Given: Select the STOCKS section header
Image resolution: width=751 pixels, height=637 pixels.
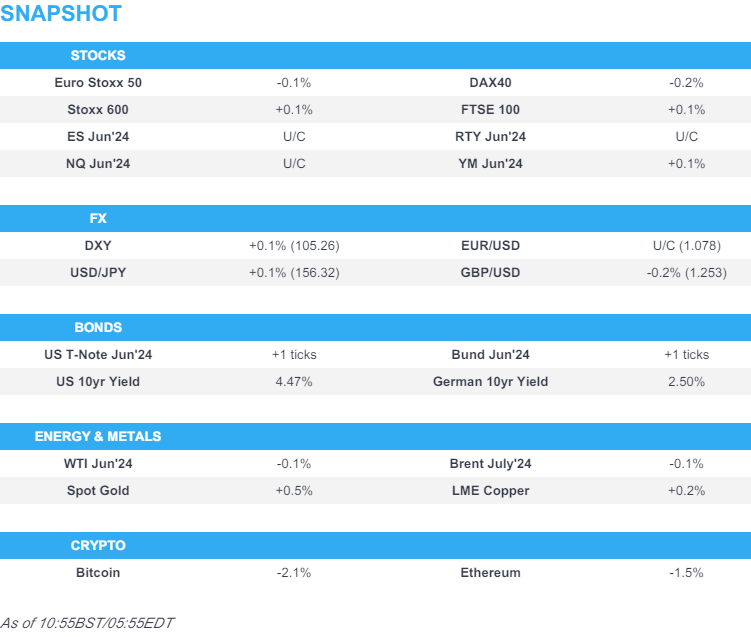Looking at the screenshot, I should click(x=98, y=55).
